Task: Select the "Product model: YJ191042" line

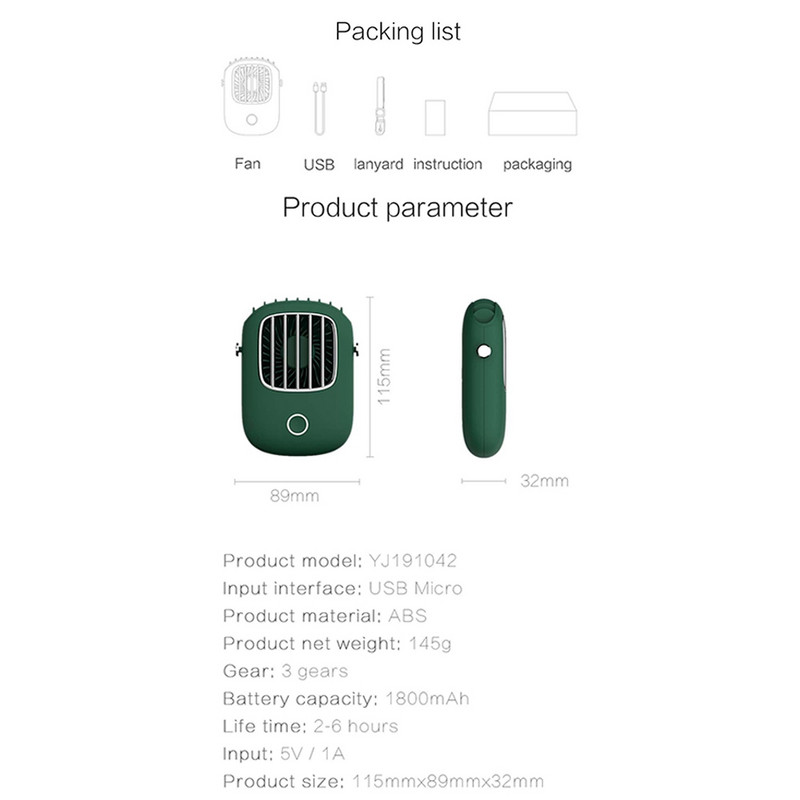Action: 340,561
